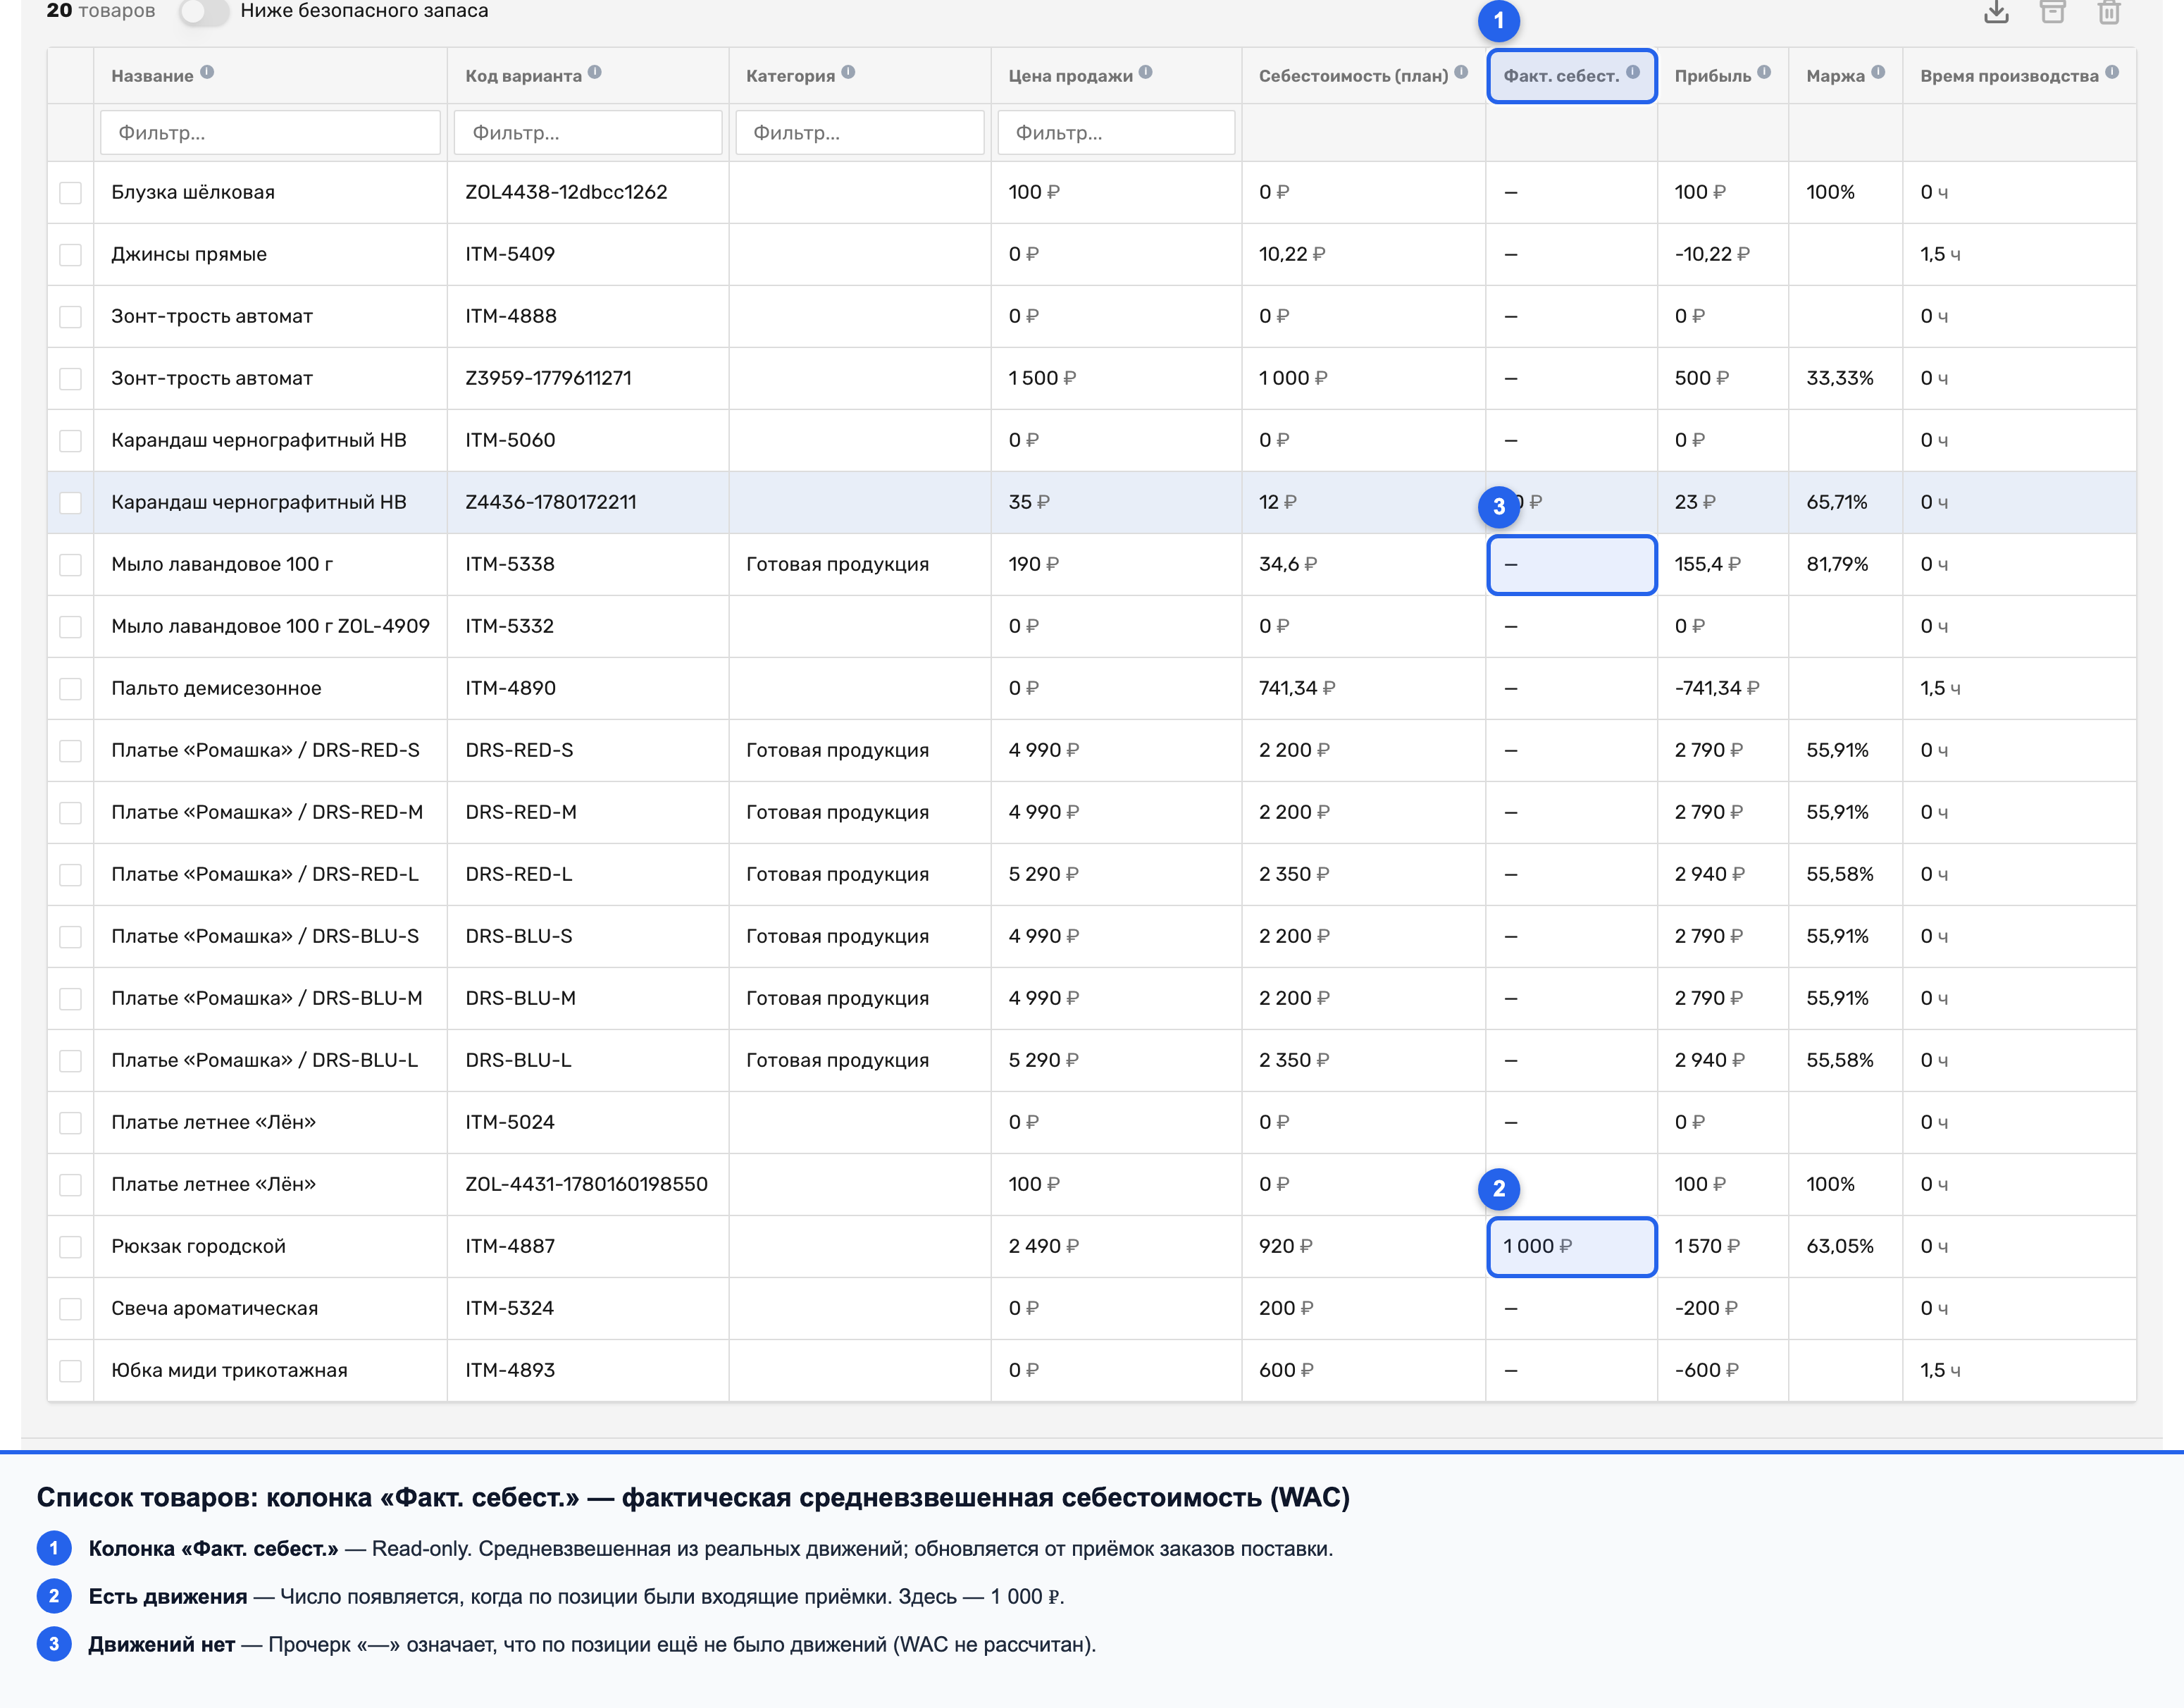The height and width of the screenshot is (1708, 2184).
Task: Select checkbox for Рюкзак городской row
Action: point(70,1246)
